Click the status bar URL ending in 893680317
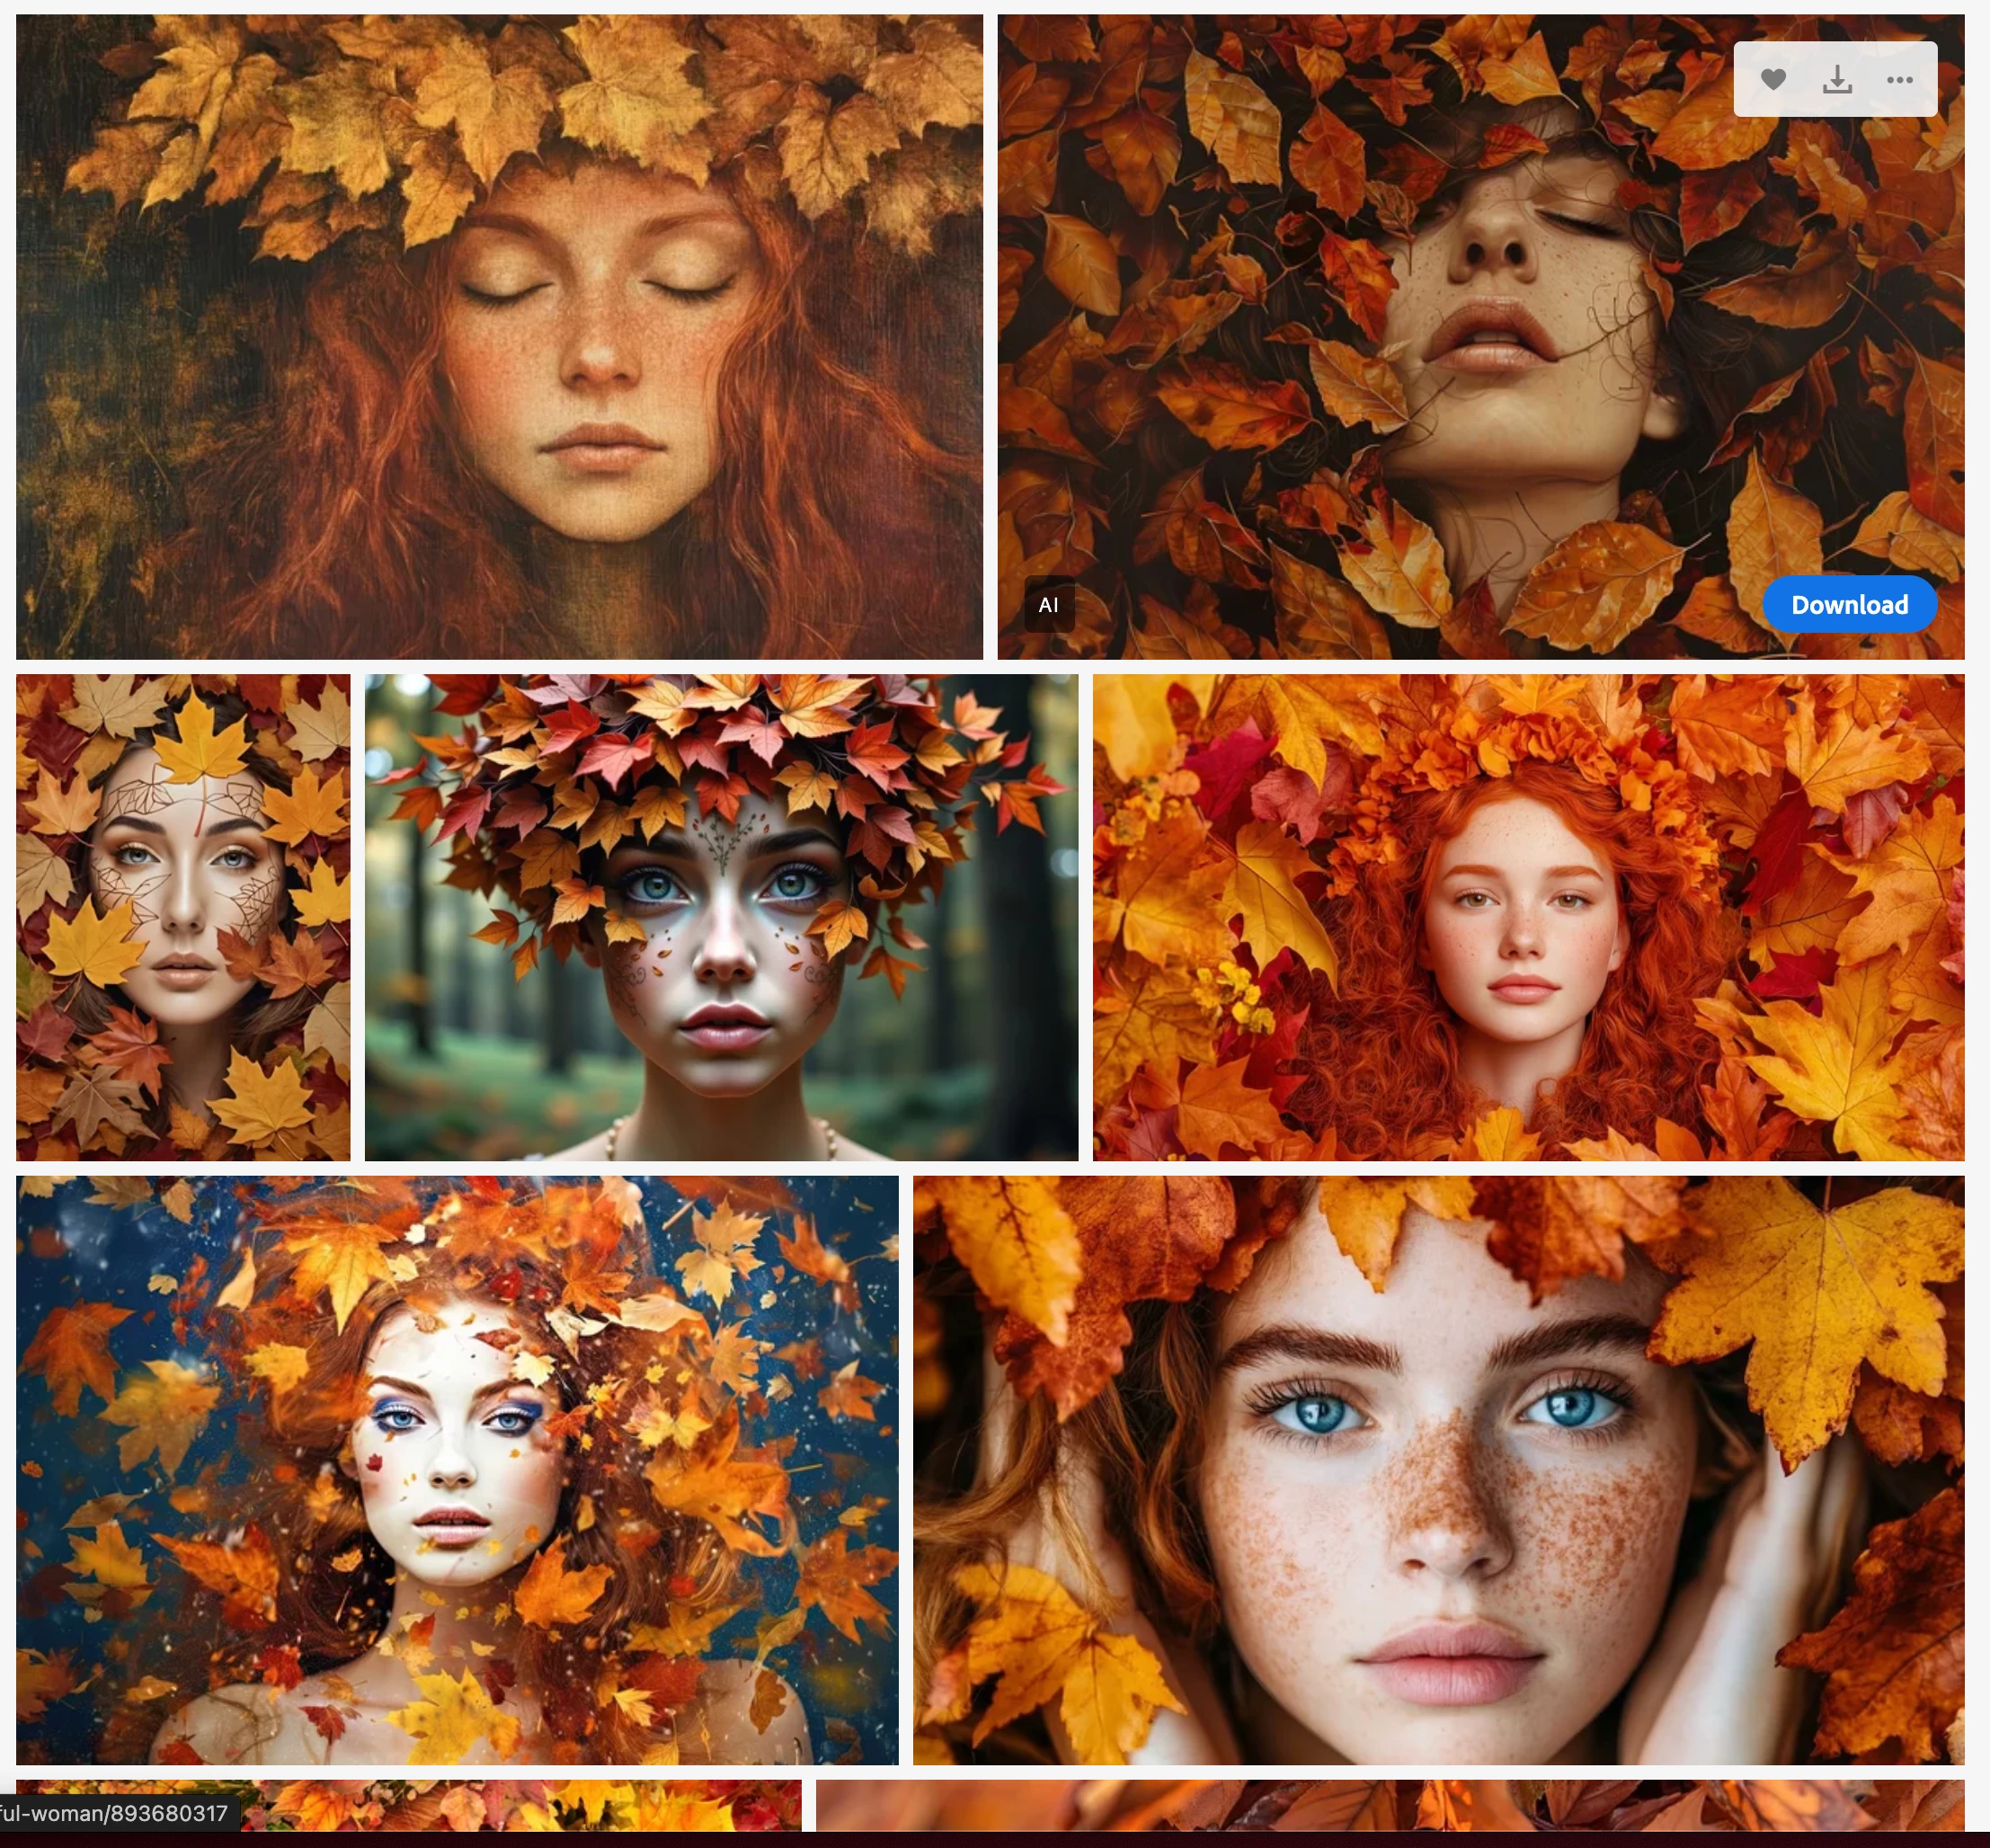Screen dimensions: 1990x1848 click(x=115, y=1813)
